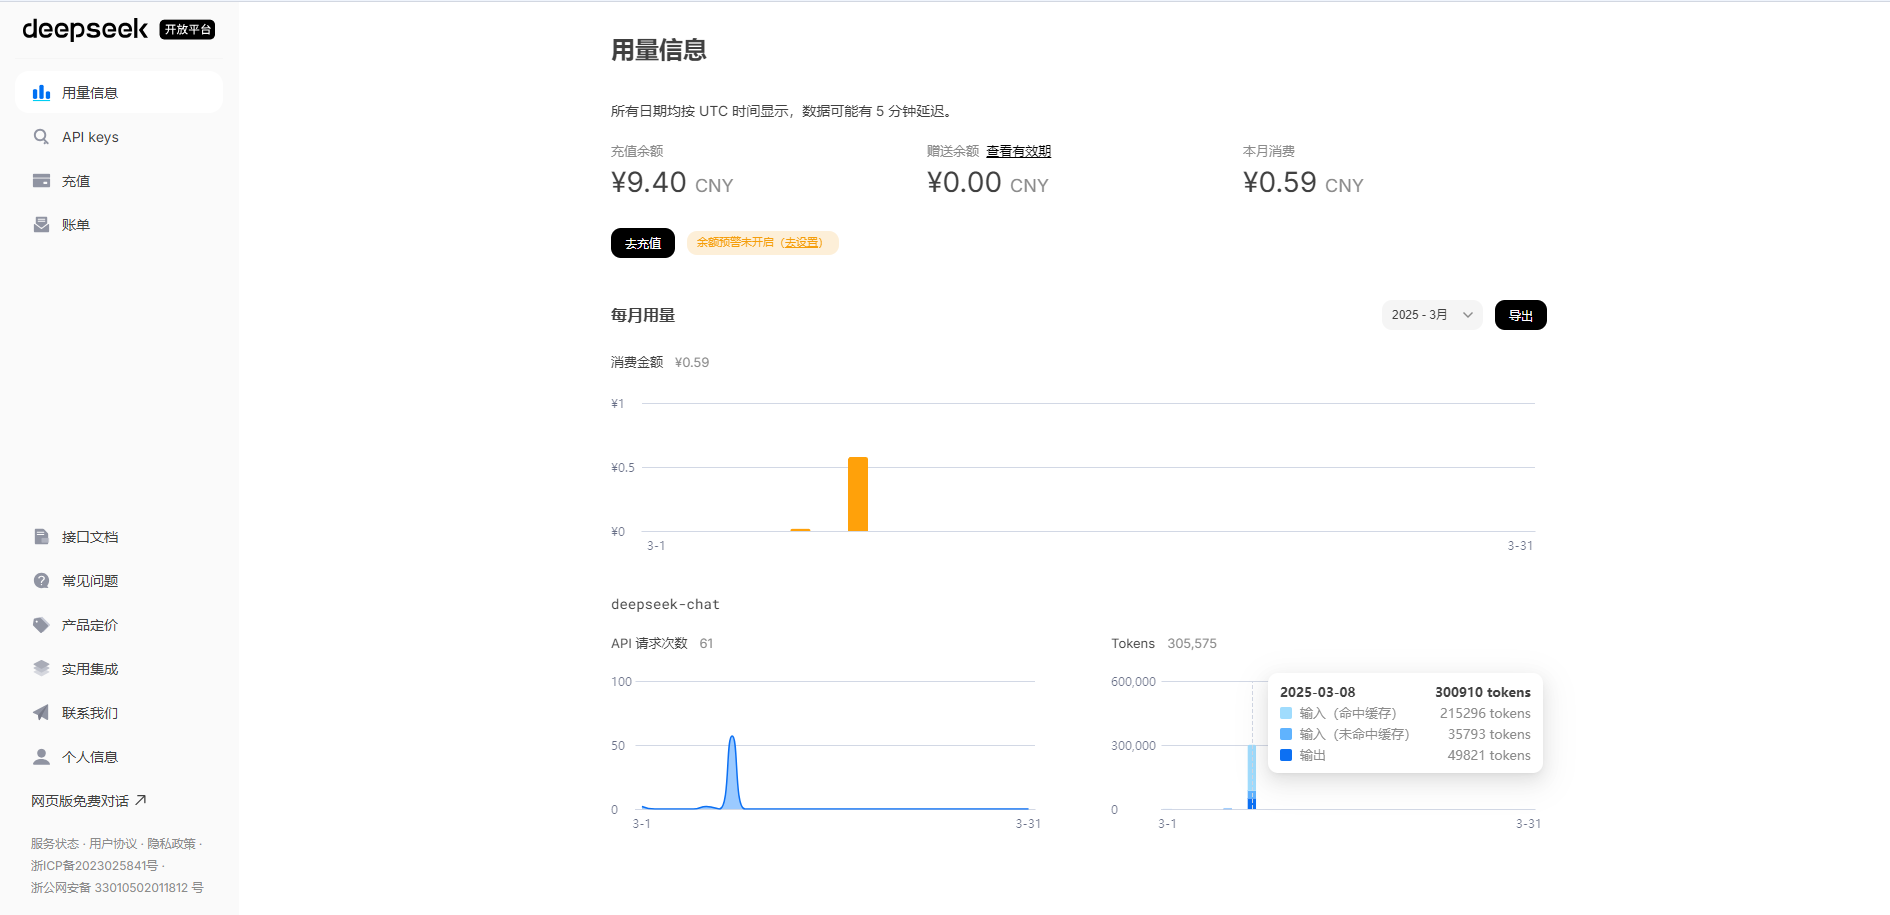The height and width of the screenshot is (915, 1890).
Task: Click the 35793 tokens tooltip value
Action: (1489, 734)
